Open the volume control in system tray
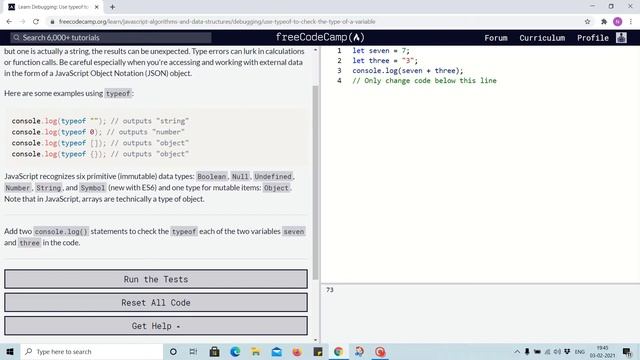Viewport: 640px width, 360px height. click(557, 351)
